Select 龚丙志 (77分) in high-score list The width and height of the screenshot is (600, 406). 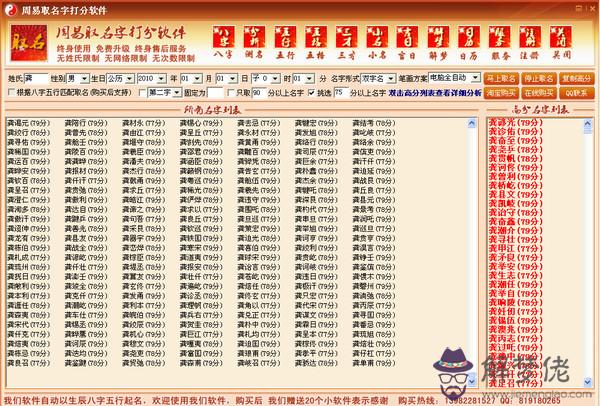[515, 339]
